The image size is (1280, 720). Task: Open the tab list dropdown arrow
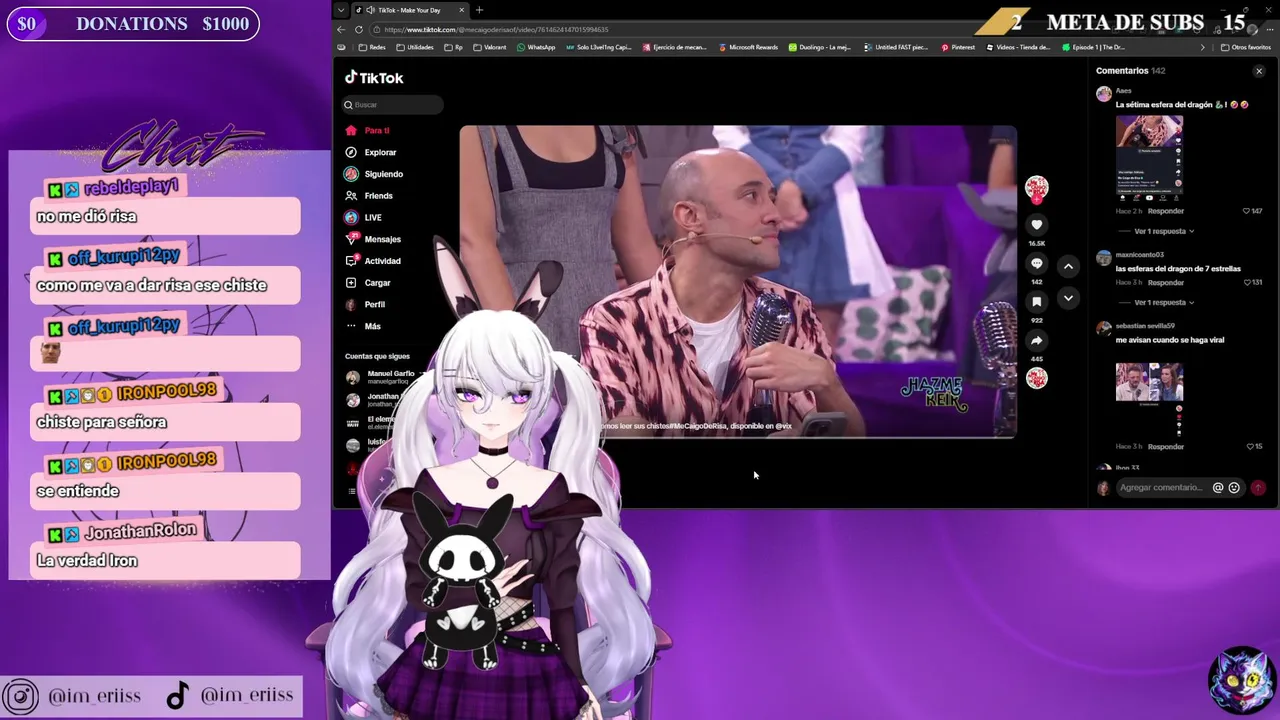pyautogui.click(x=341, y=10)
